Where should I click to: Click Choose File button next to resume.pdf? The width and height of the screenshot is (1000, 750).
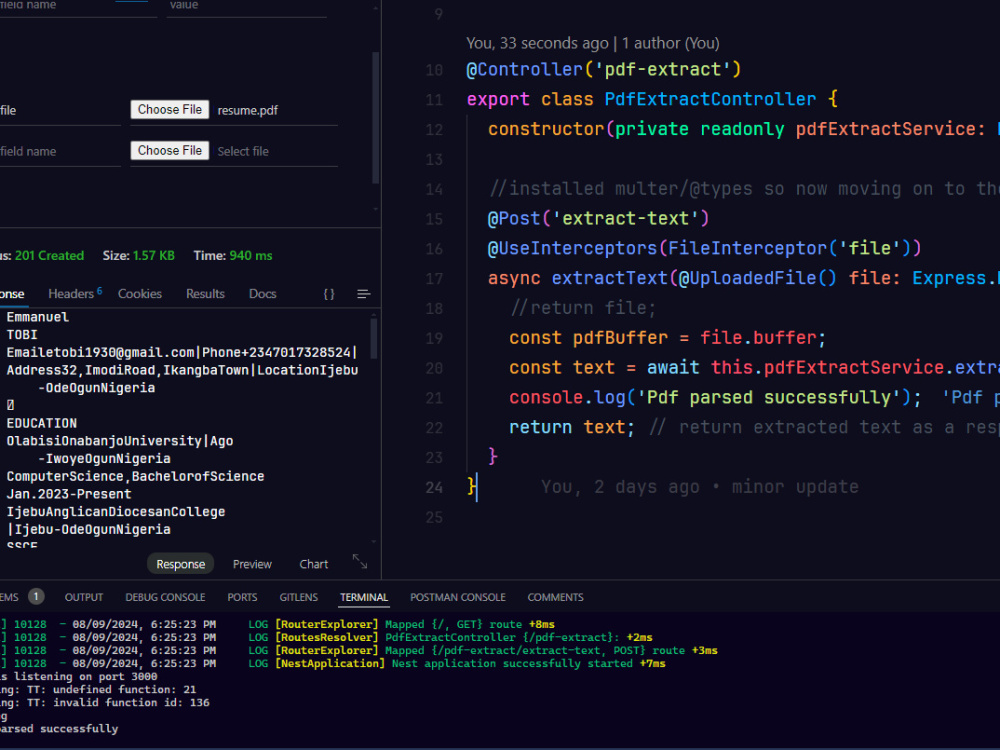(x=170, y=110)
